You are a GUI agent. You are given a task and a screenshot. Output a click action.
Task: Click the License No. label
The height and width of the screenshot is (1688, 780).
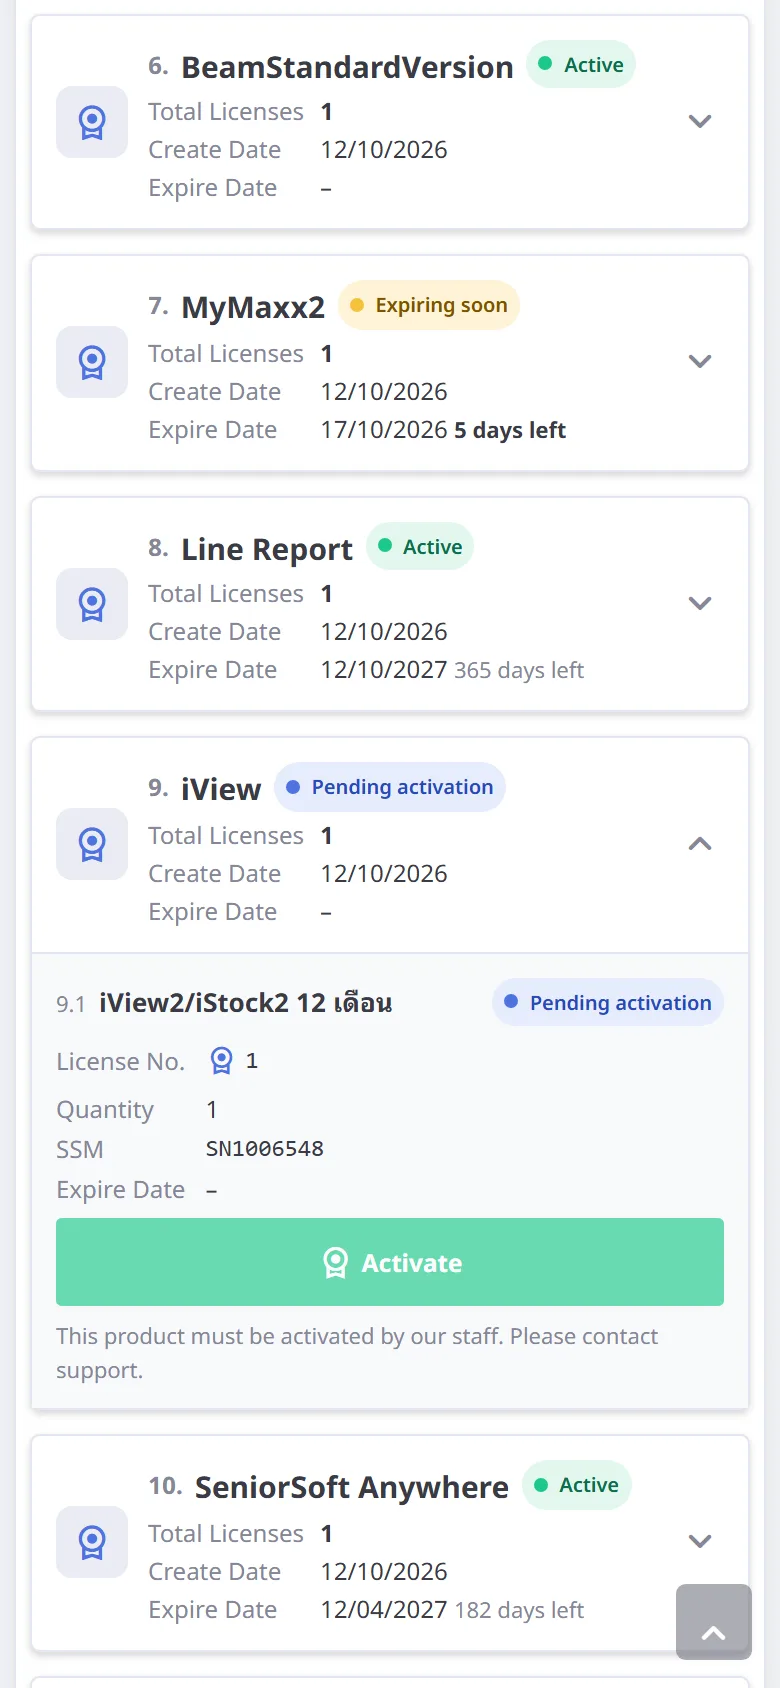121,1061
